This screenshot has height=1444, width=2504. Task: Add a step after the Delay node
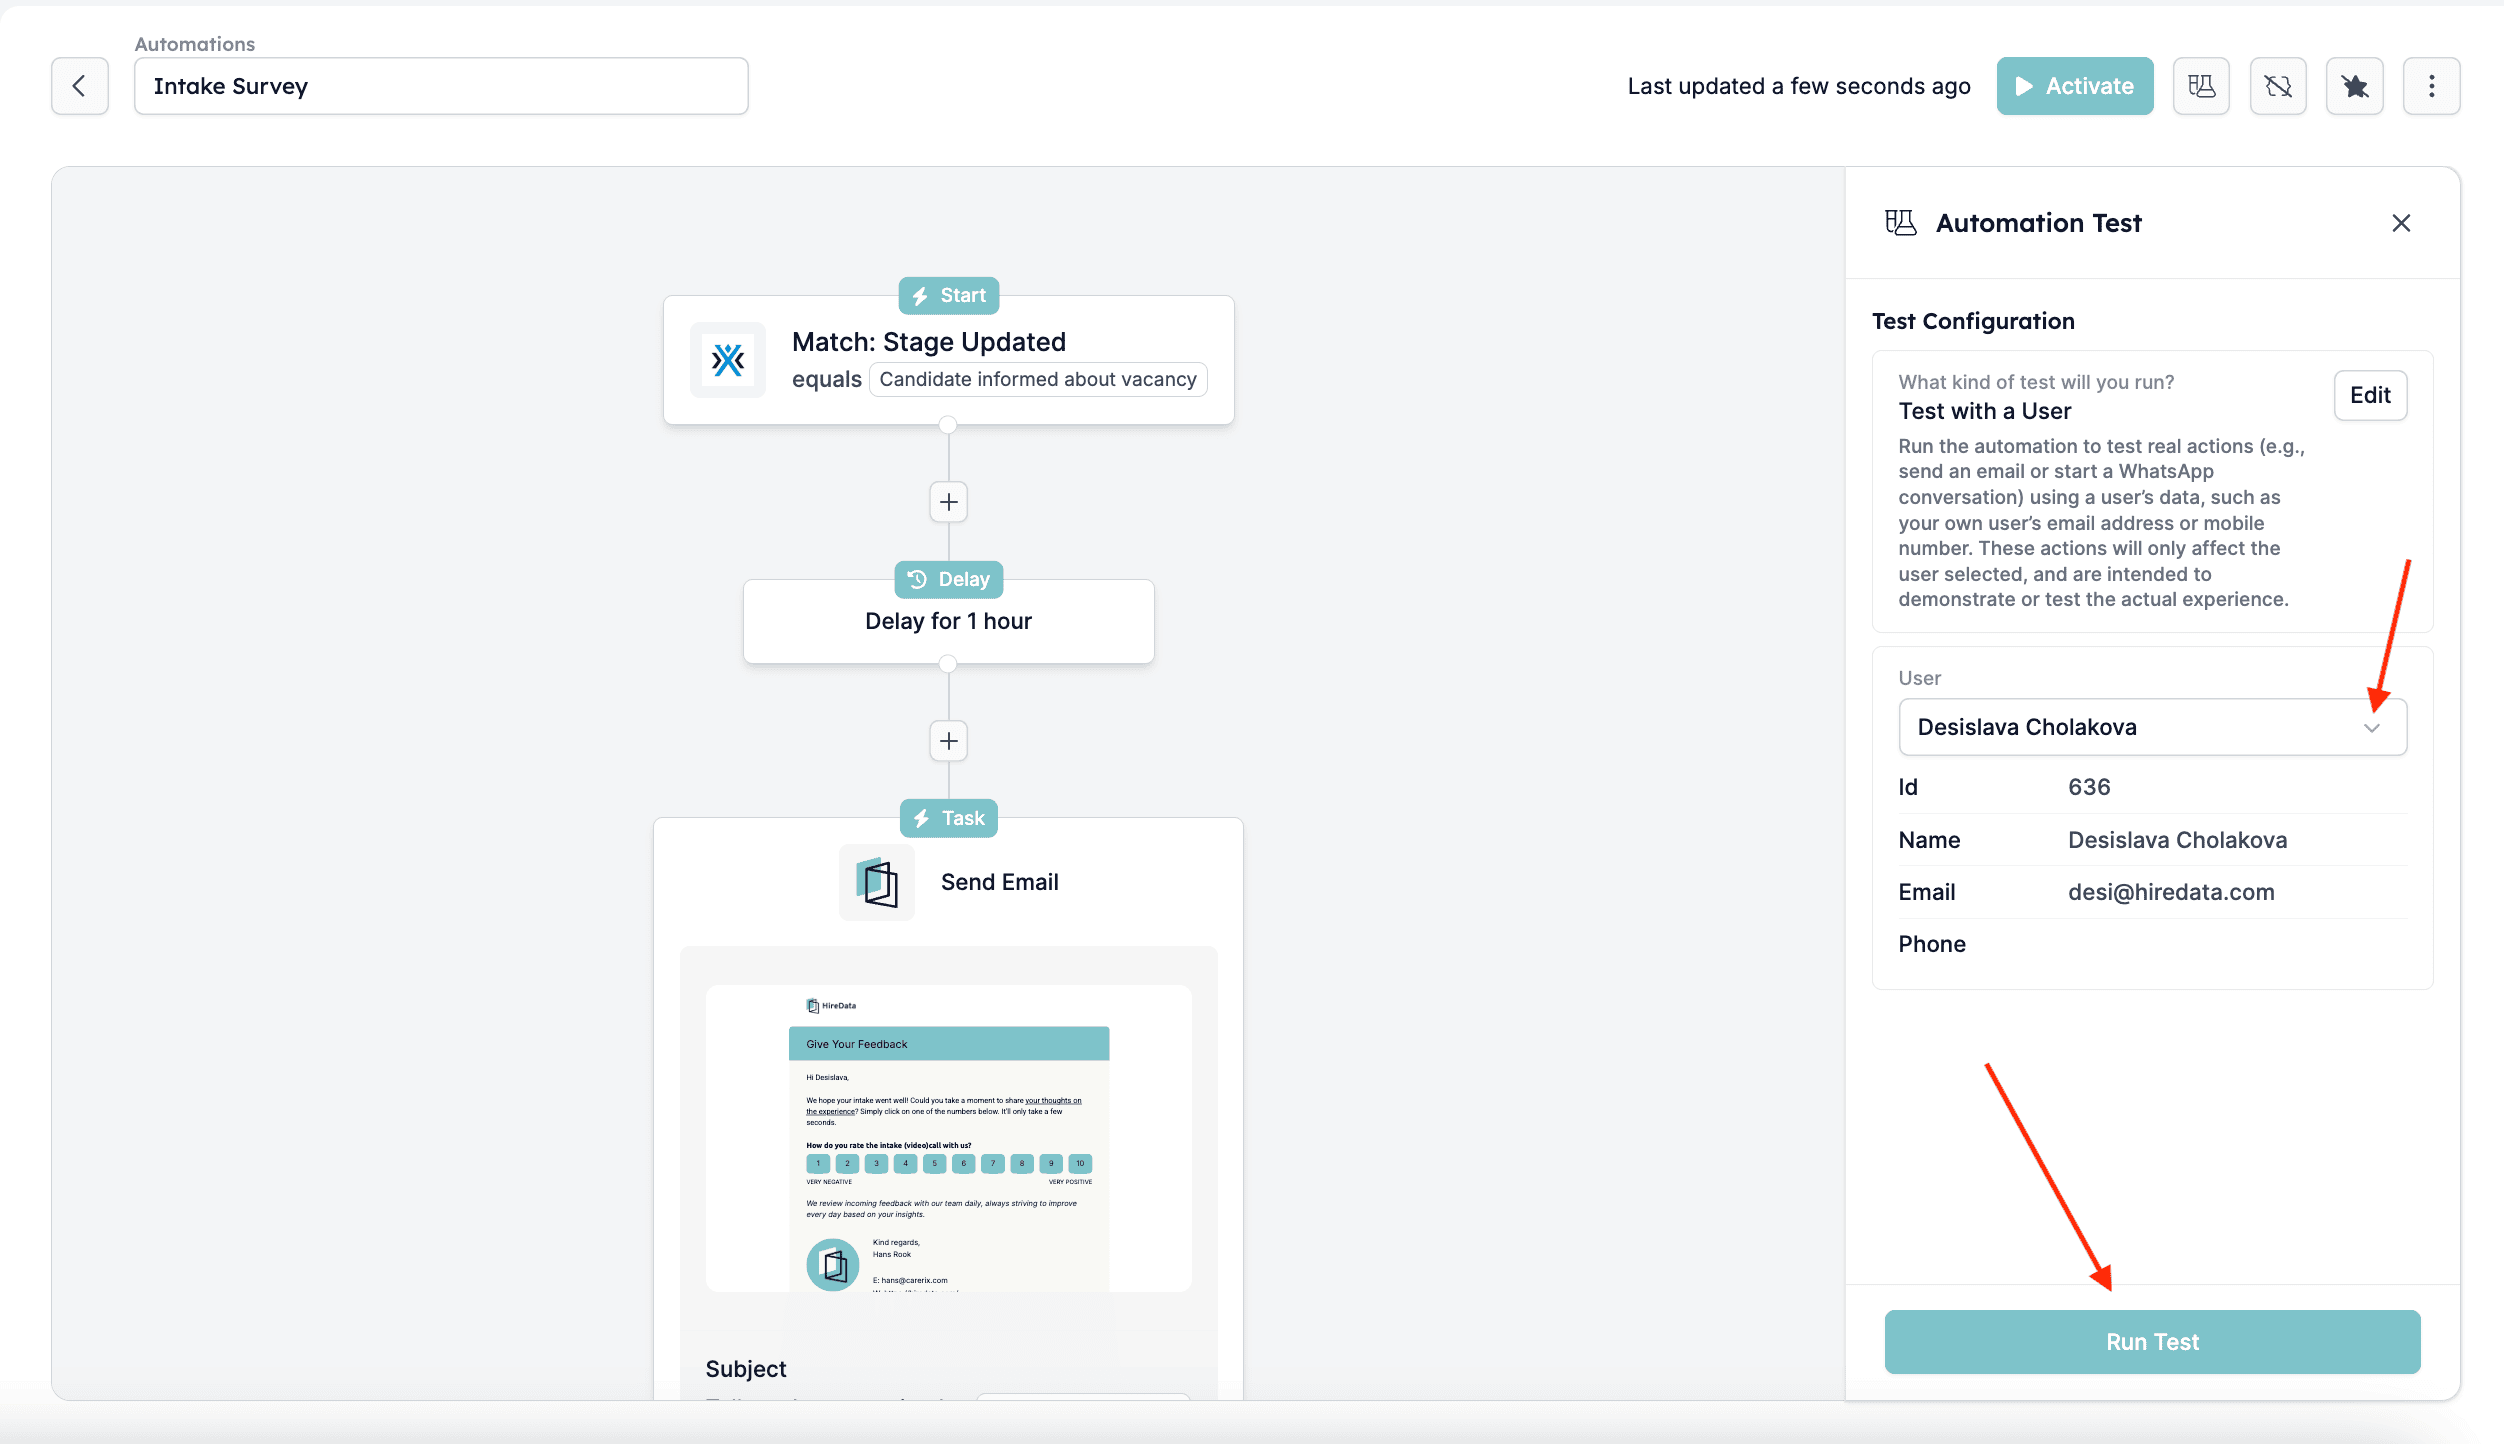(948, 741)
